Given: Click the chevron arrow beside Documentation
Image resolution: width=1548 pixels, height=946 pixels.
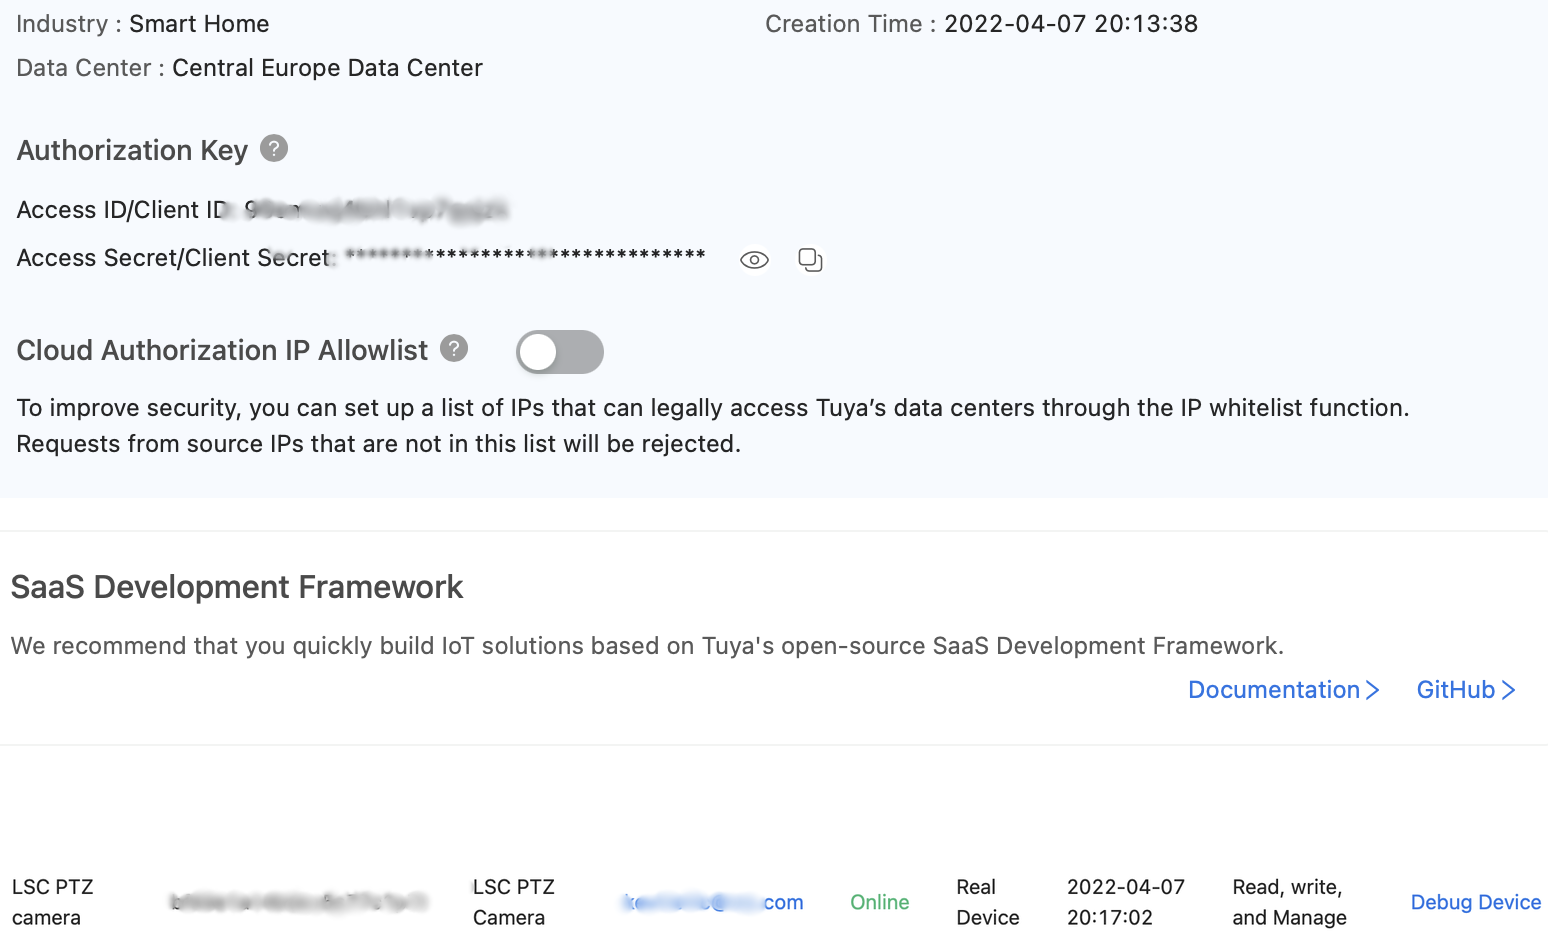Looking at the screenshot, I should [1372, 690].
